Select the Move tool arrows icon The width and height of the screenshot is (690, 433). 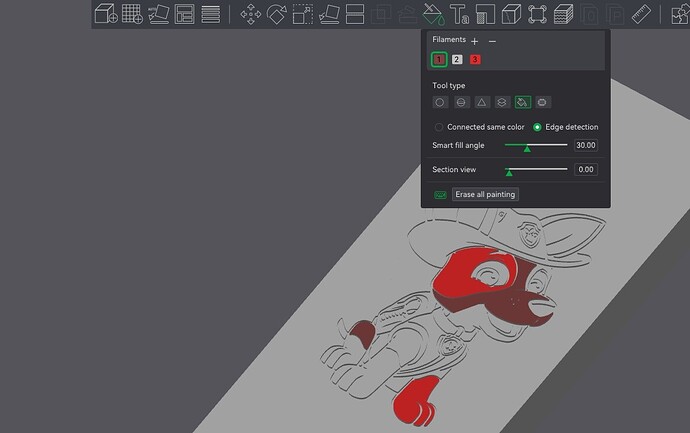(x=250, y=15)
